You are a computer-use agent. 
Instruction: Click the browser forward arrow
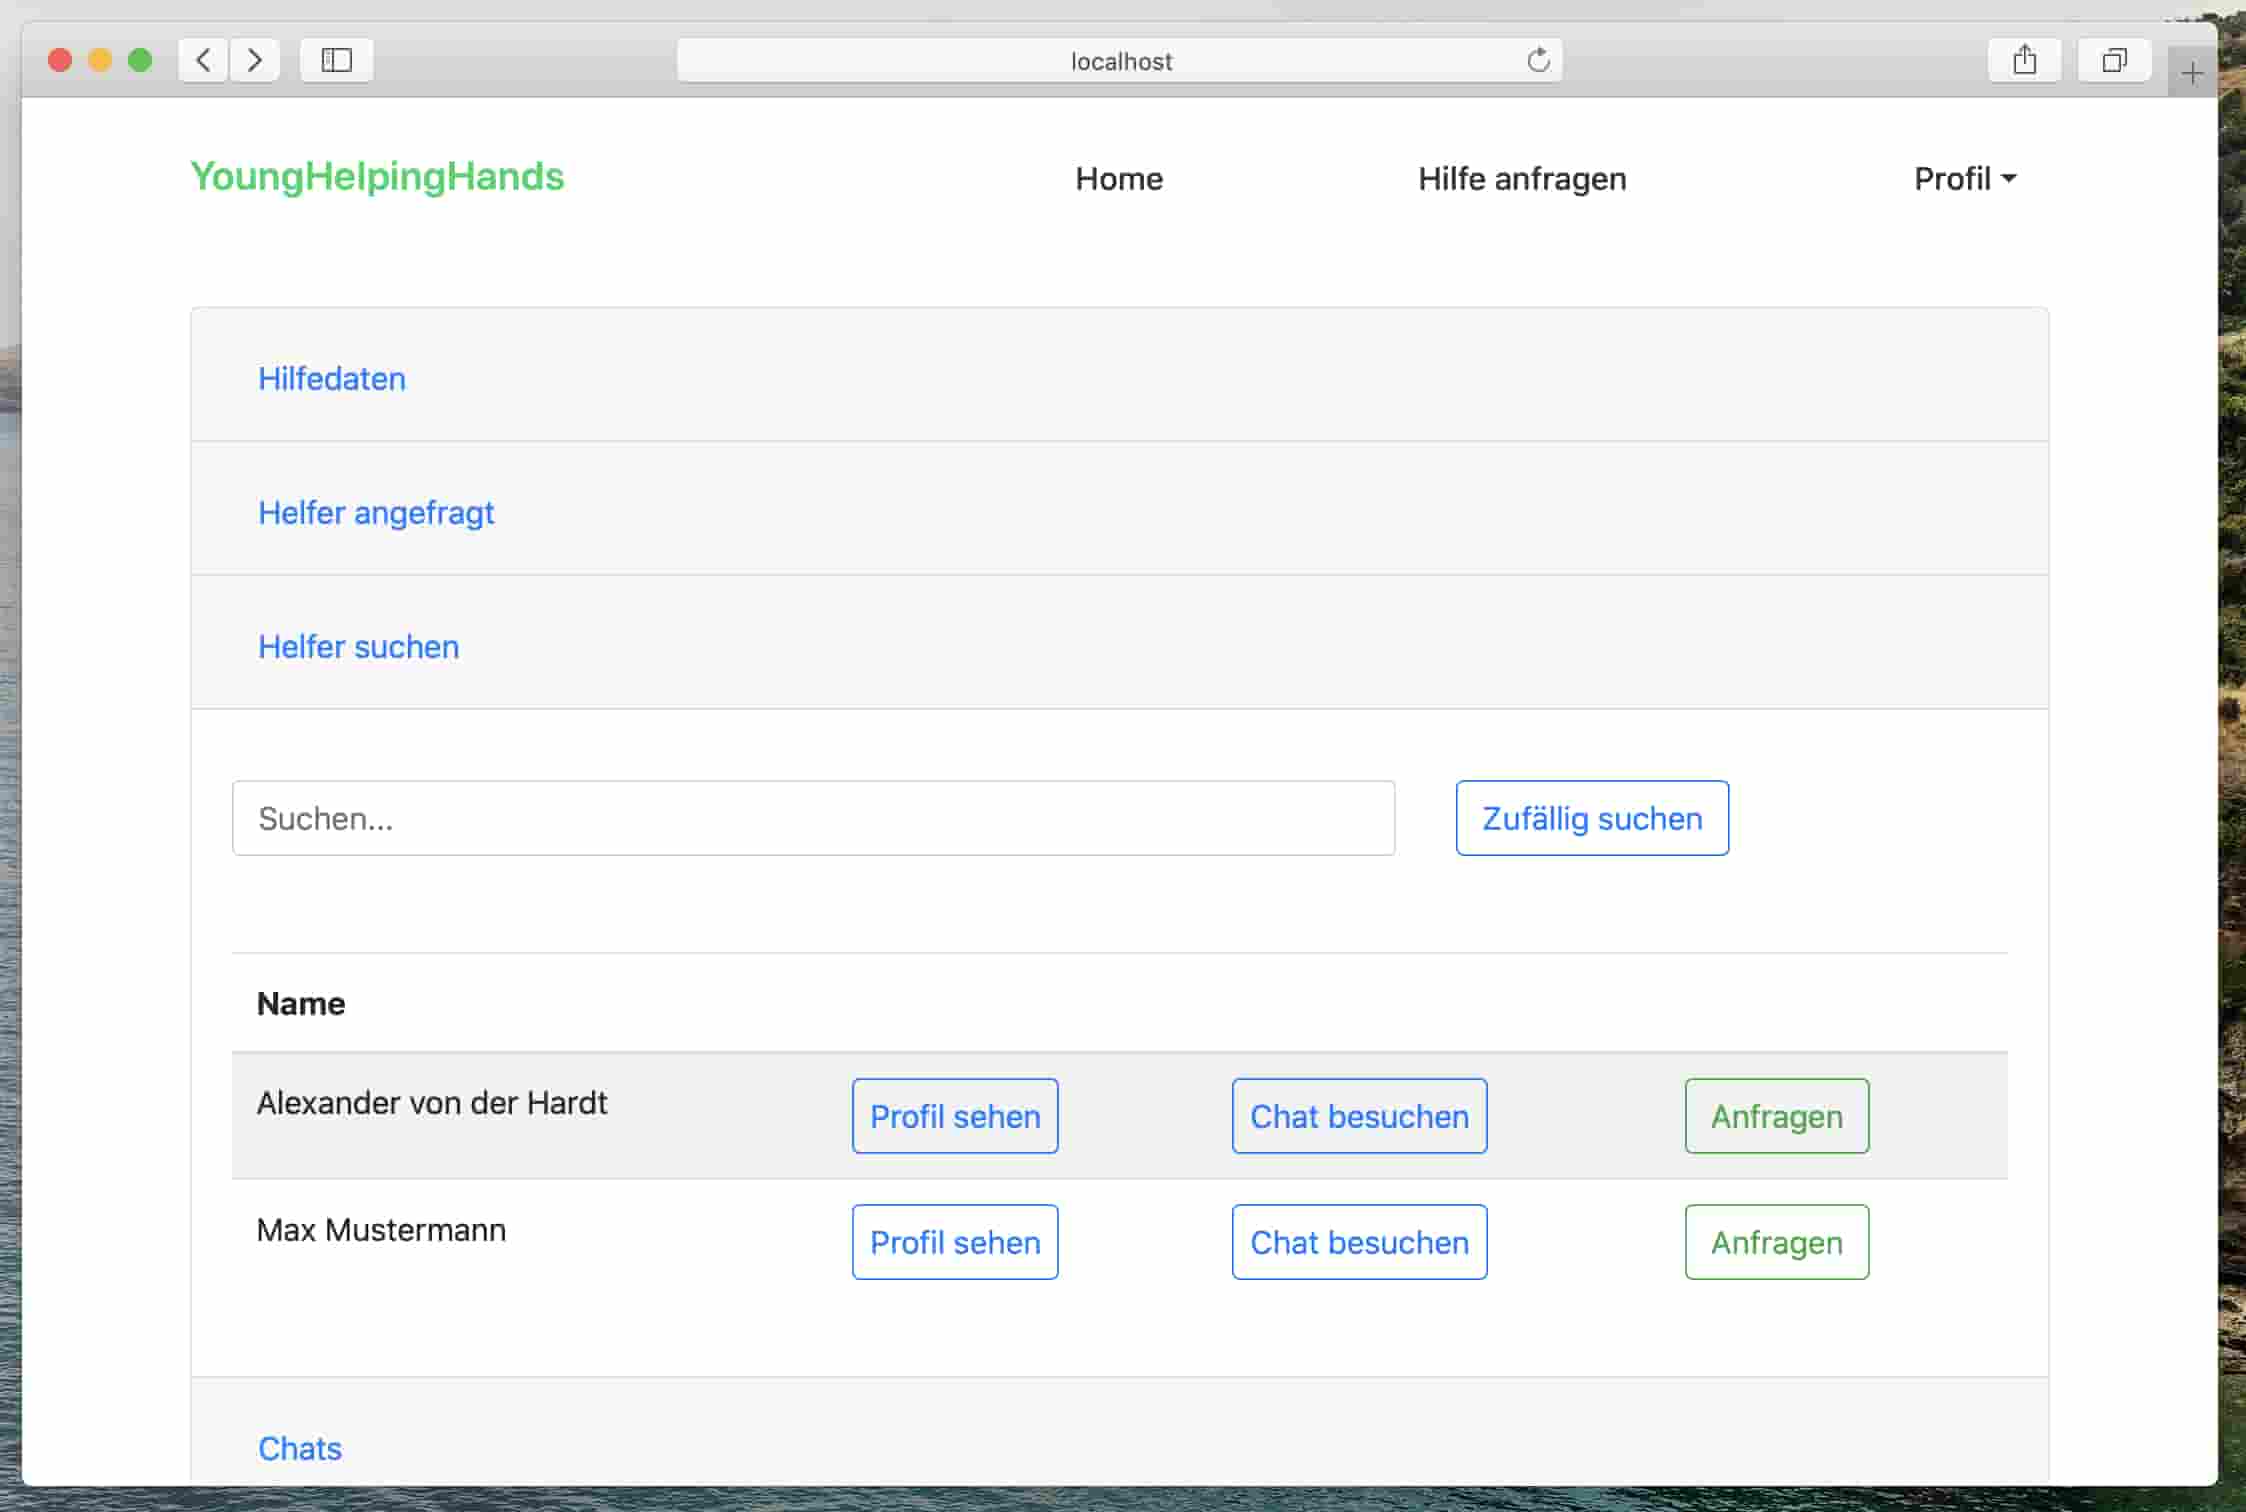coord(255,60)
